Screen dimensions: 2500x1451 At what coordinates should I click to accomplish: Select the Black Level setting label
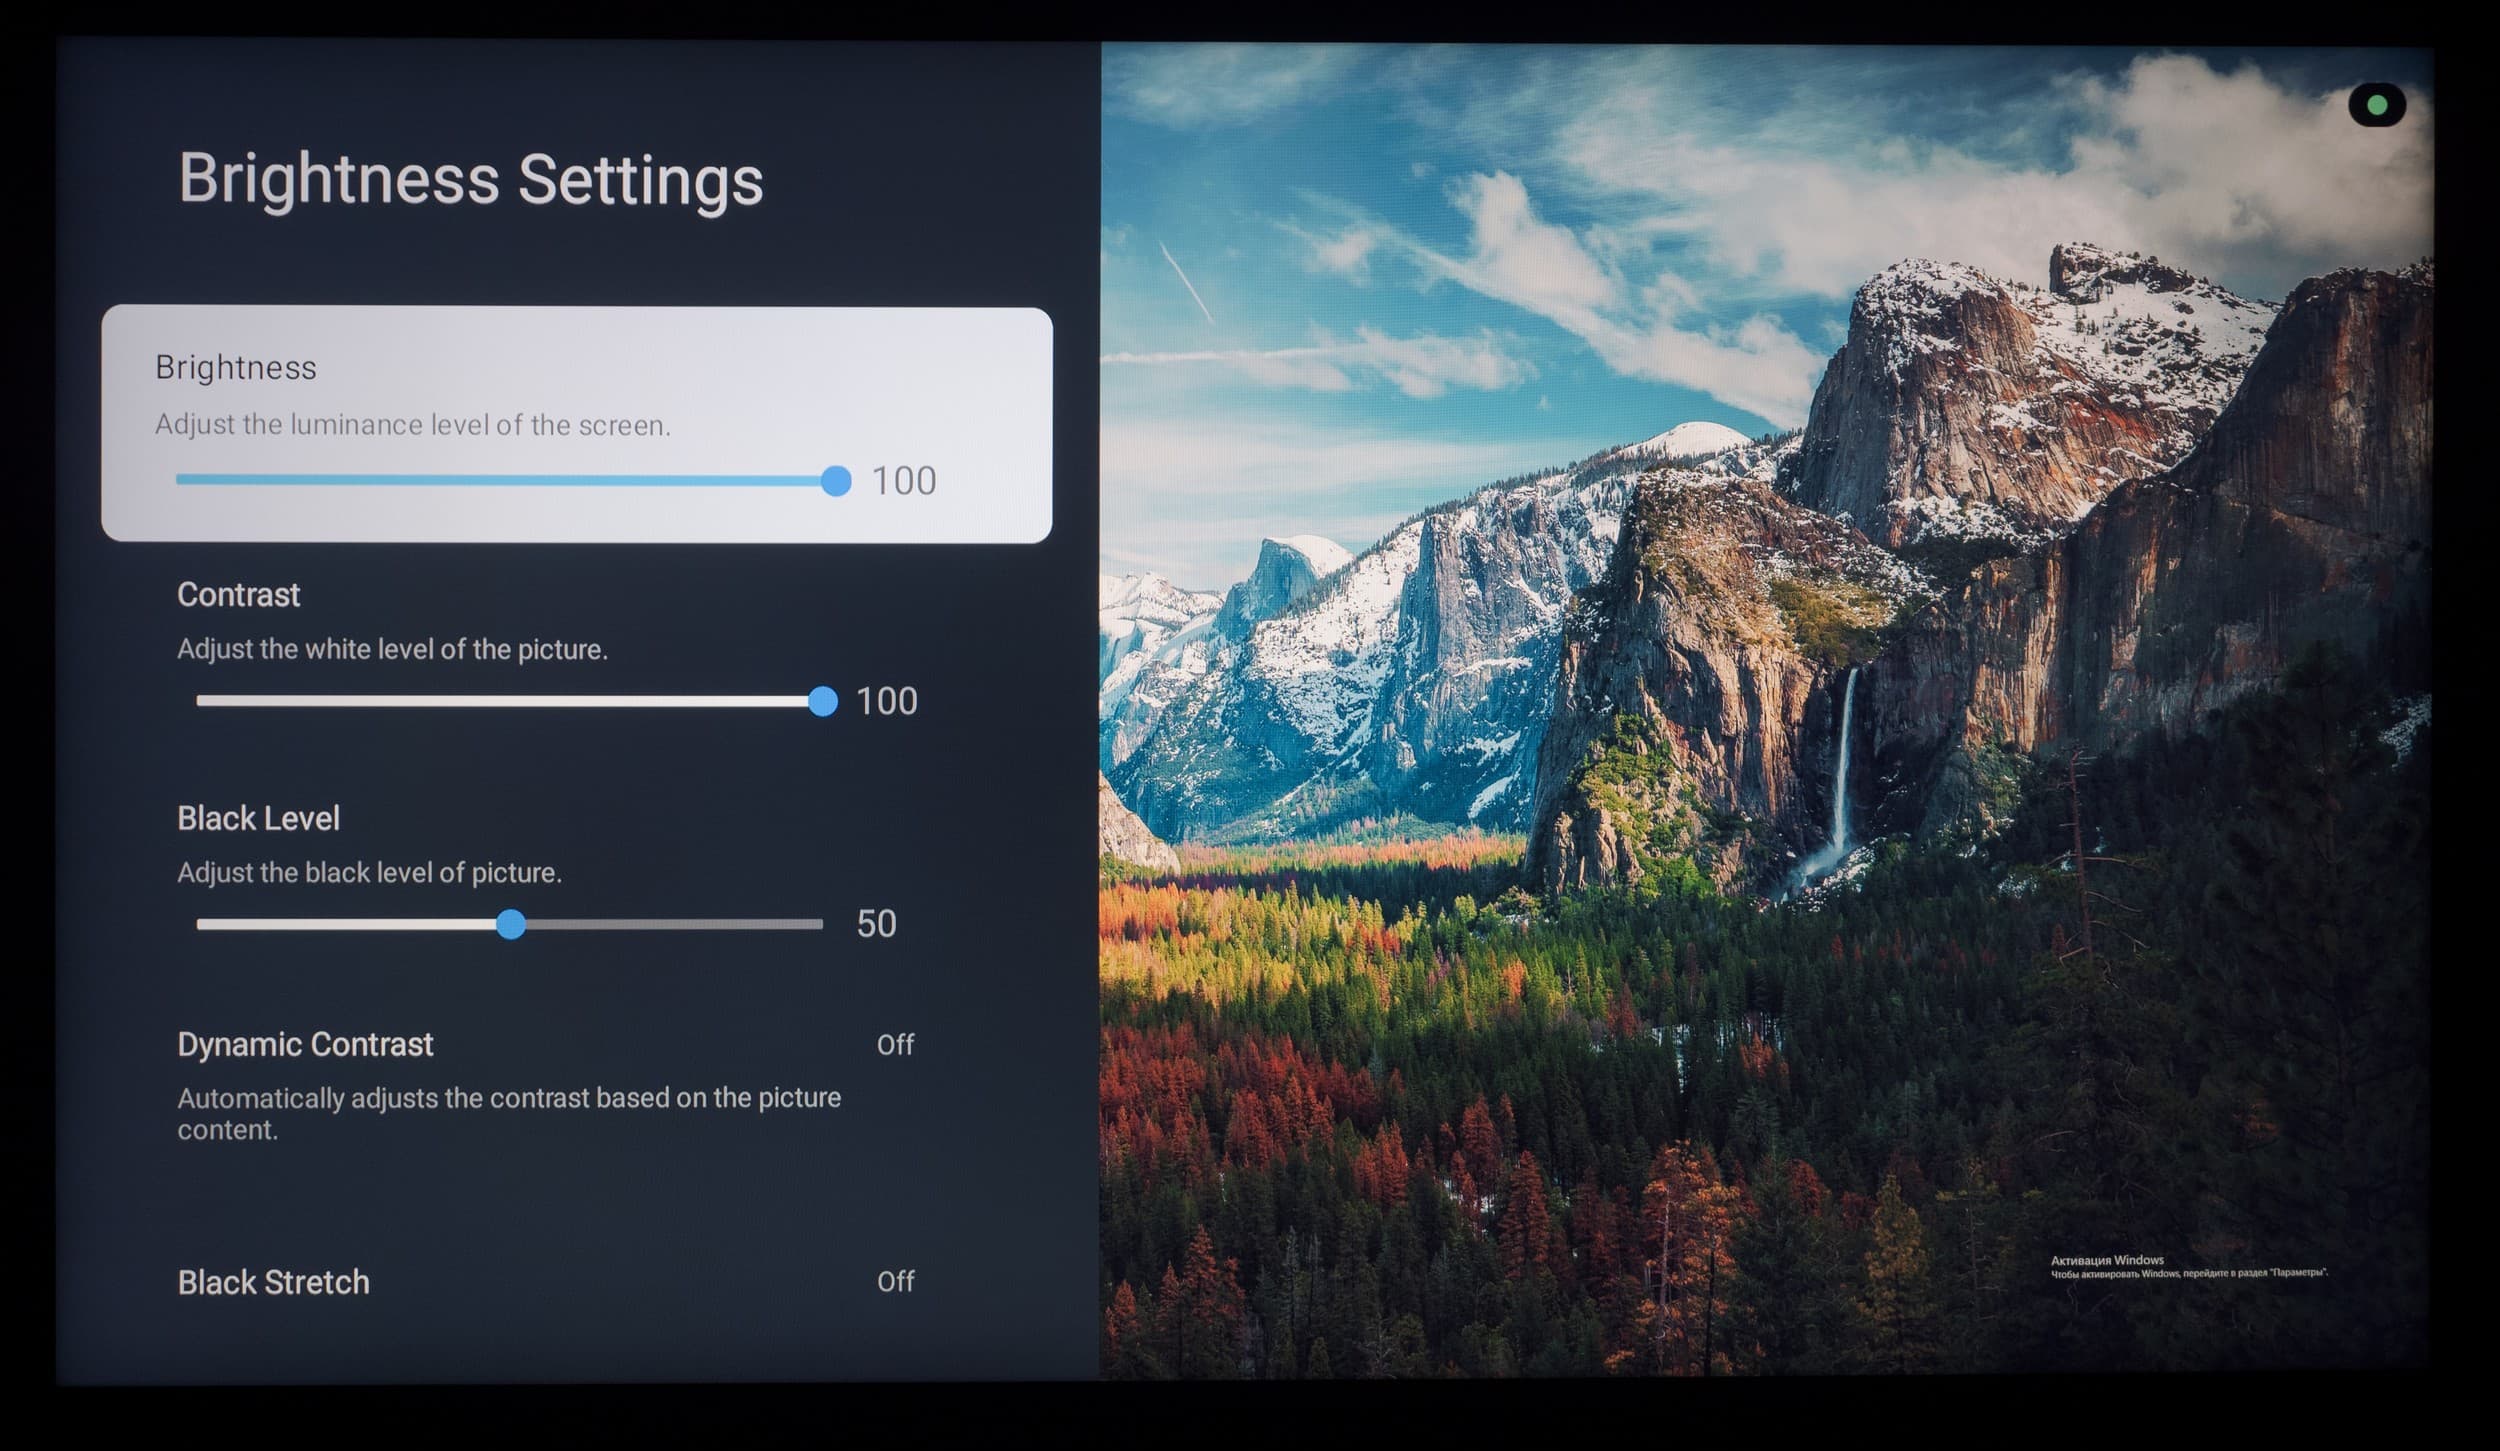coord(258,818)
